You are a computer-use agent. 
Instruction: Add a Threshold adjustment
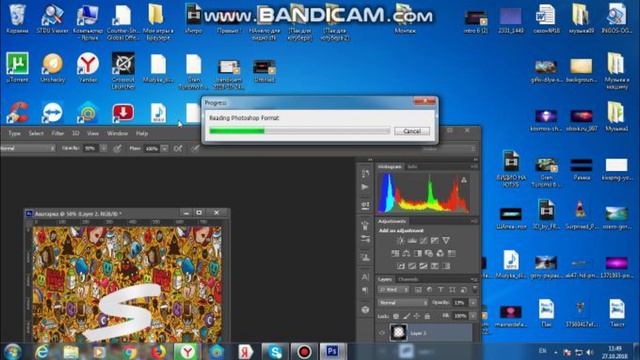click(x=423, y=266)
